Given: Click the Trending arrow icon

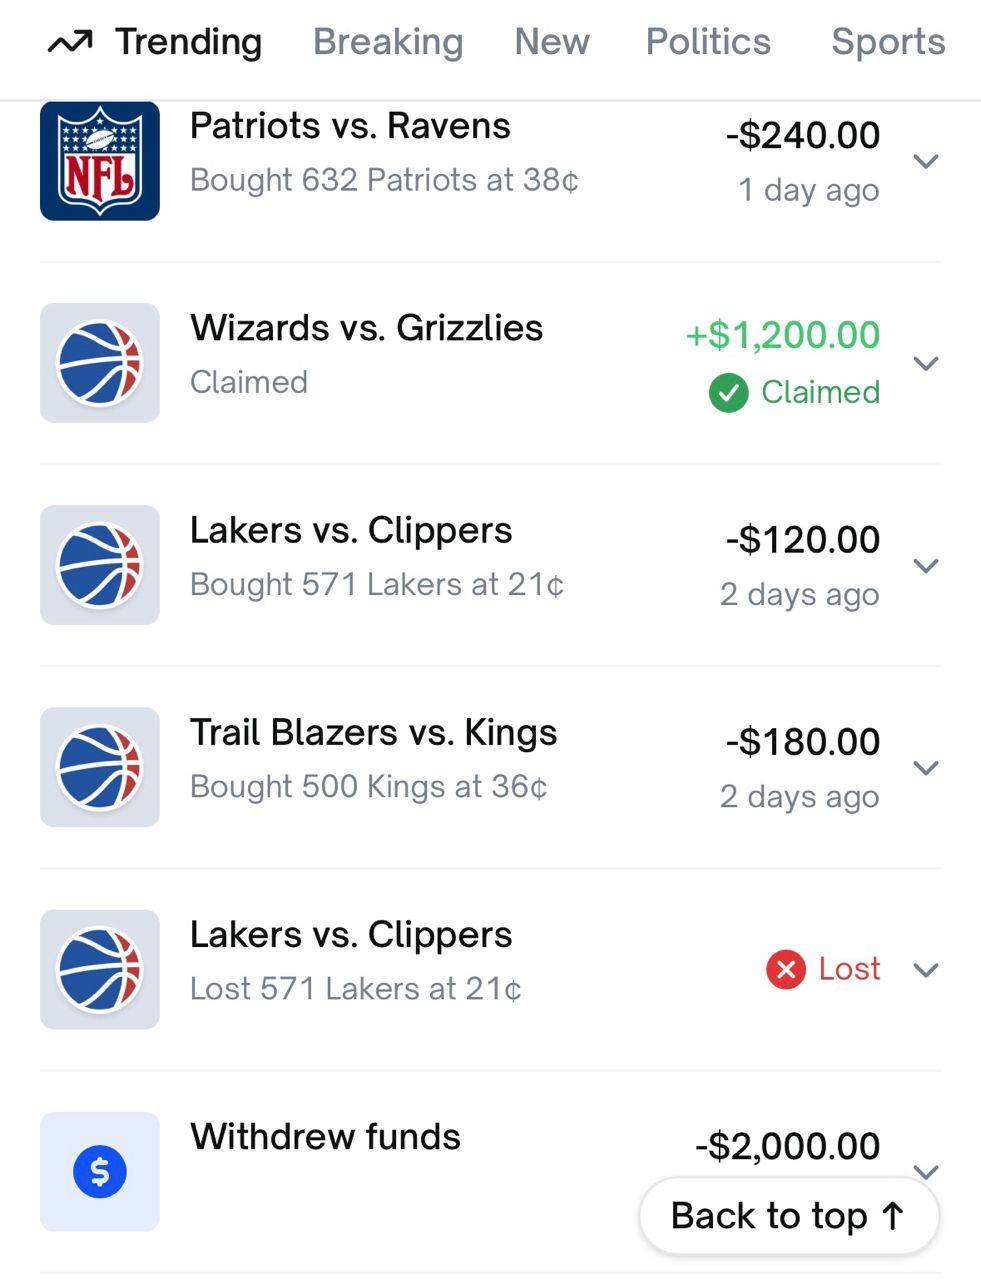Looking at the screenshot, I should coord(70,42).
